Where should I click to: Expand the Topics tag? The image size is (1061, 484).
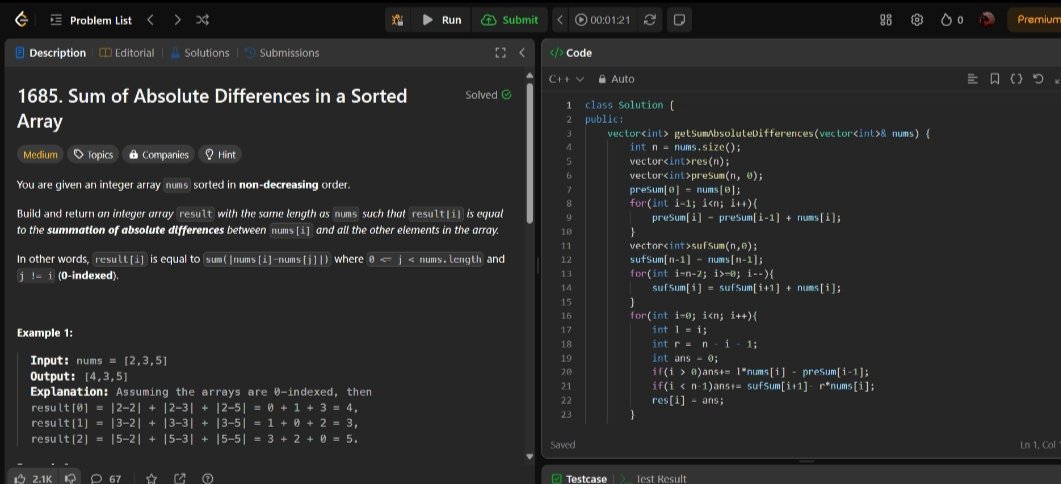tap(93, 154)
